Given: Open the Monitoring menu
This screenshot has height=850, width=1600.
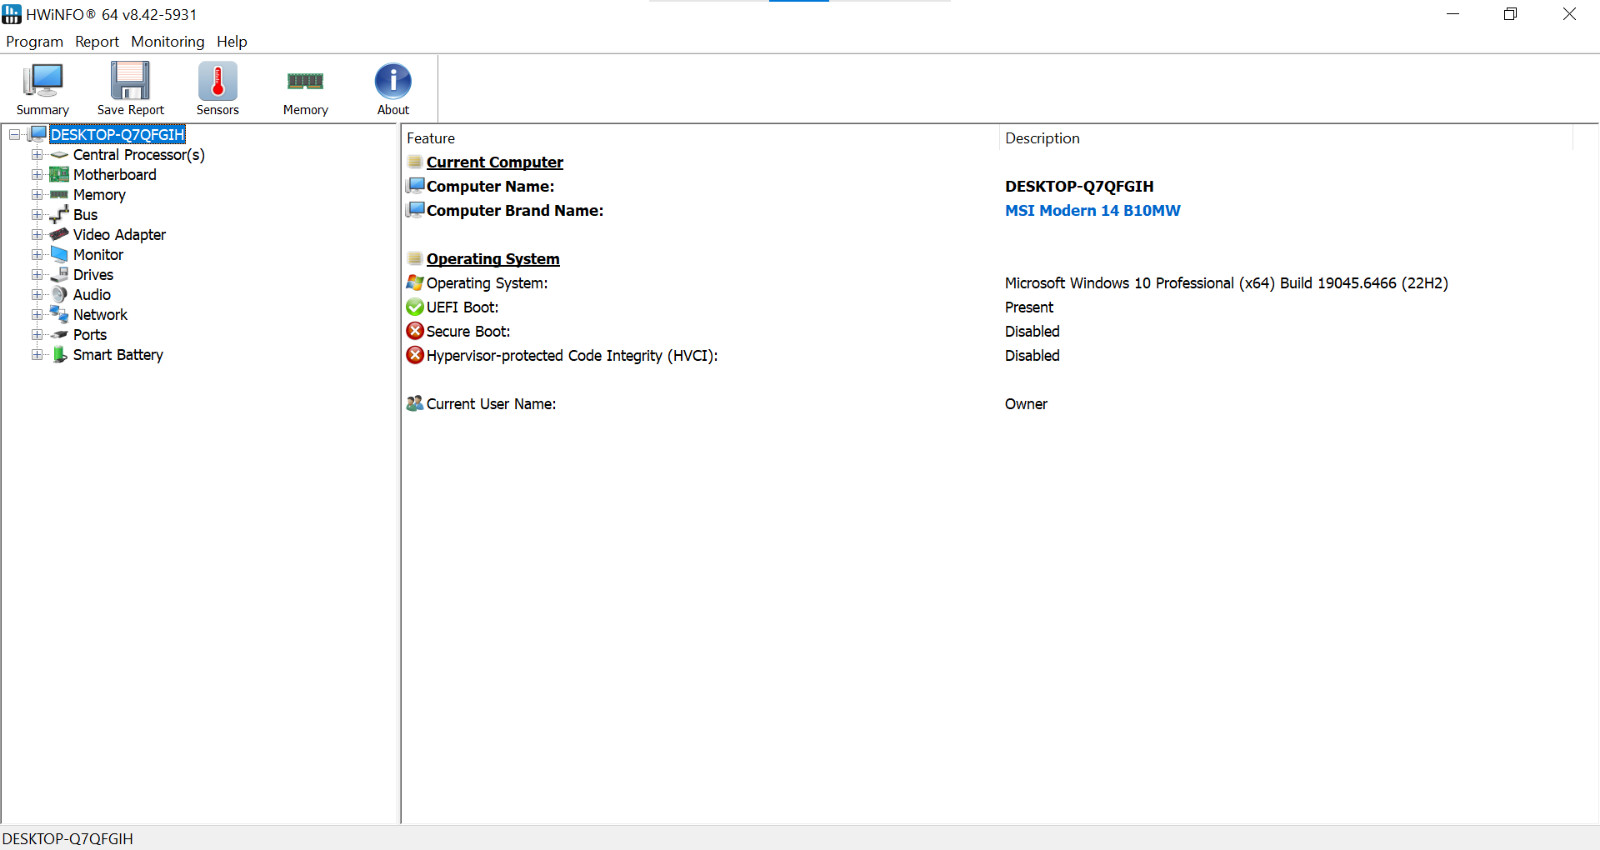Looking at the screenshot, I should (x=167, y=42).
